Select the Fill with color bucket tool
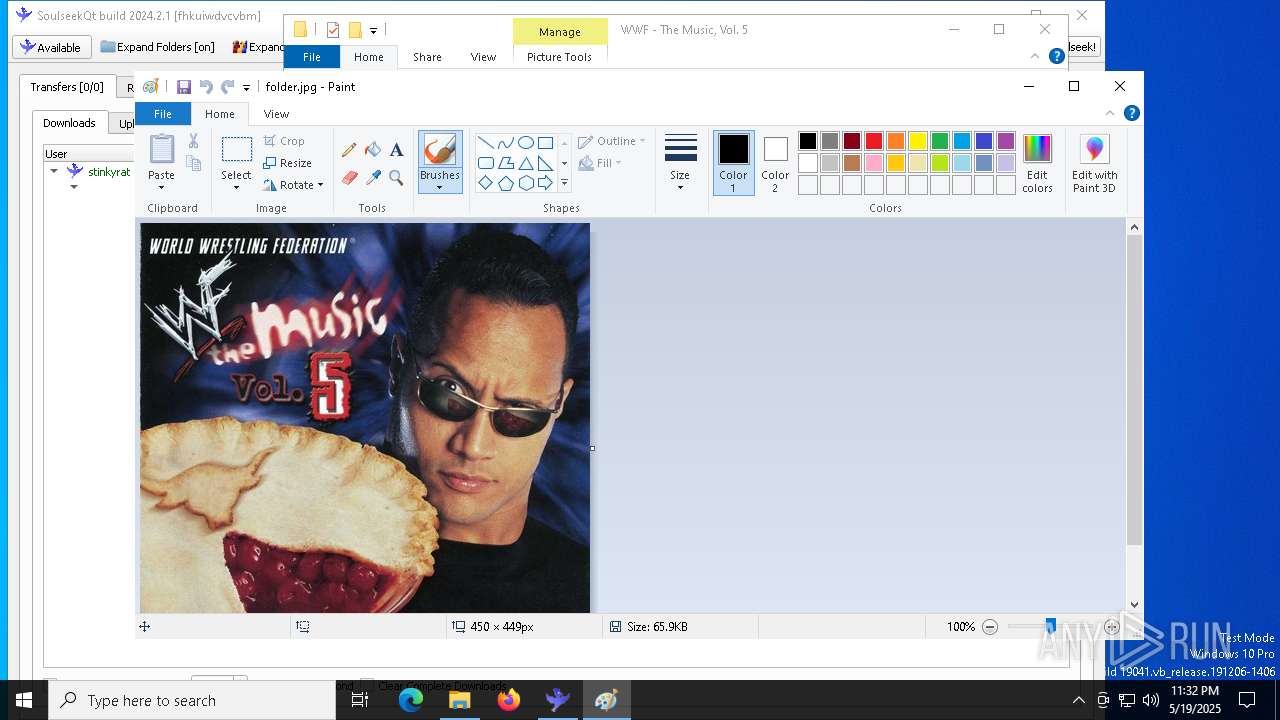Image resolution: width=1280 pixels, height=720 pixels. (x=373, y=150)
